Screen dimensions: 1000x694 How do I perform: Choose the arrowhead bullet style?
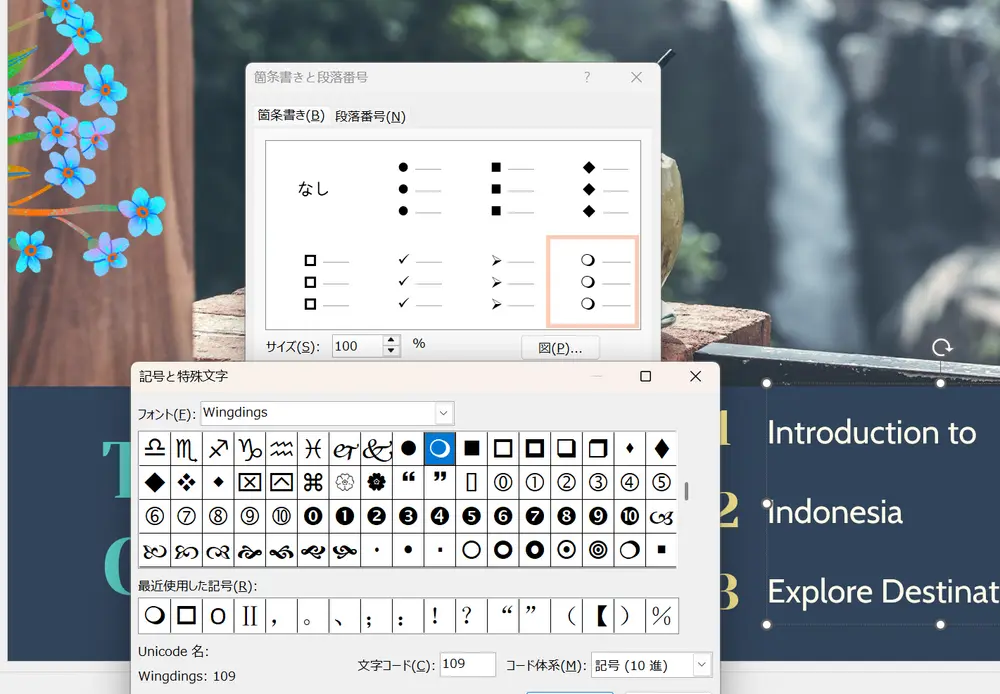(x=512, y=282)
